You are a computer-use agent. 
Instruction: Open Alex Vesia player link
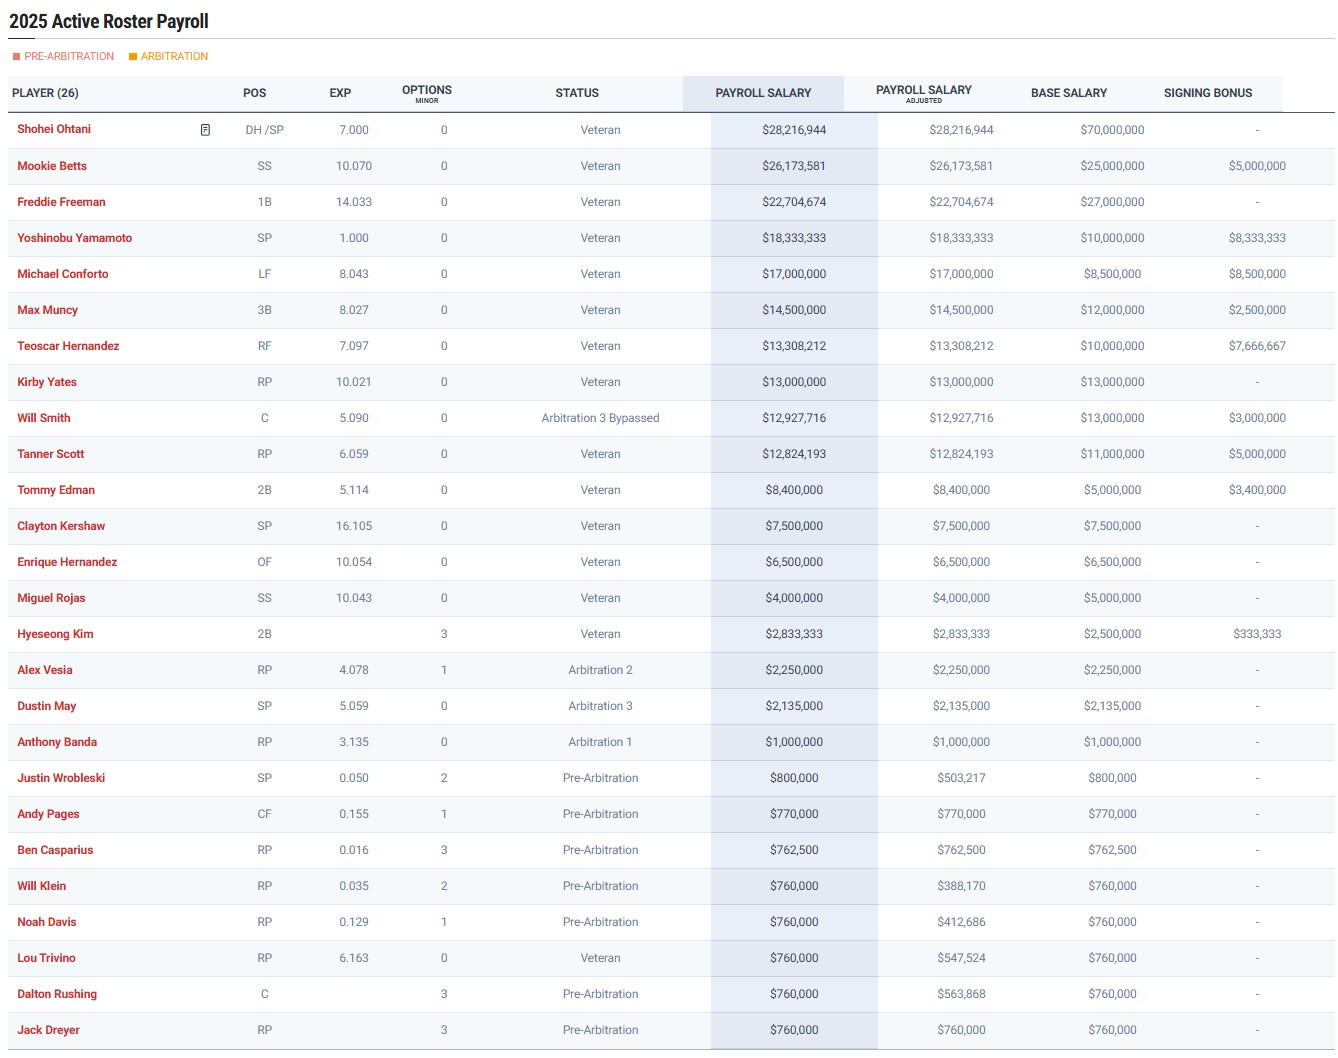click(x=45, y=670)
